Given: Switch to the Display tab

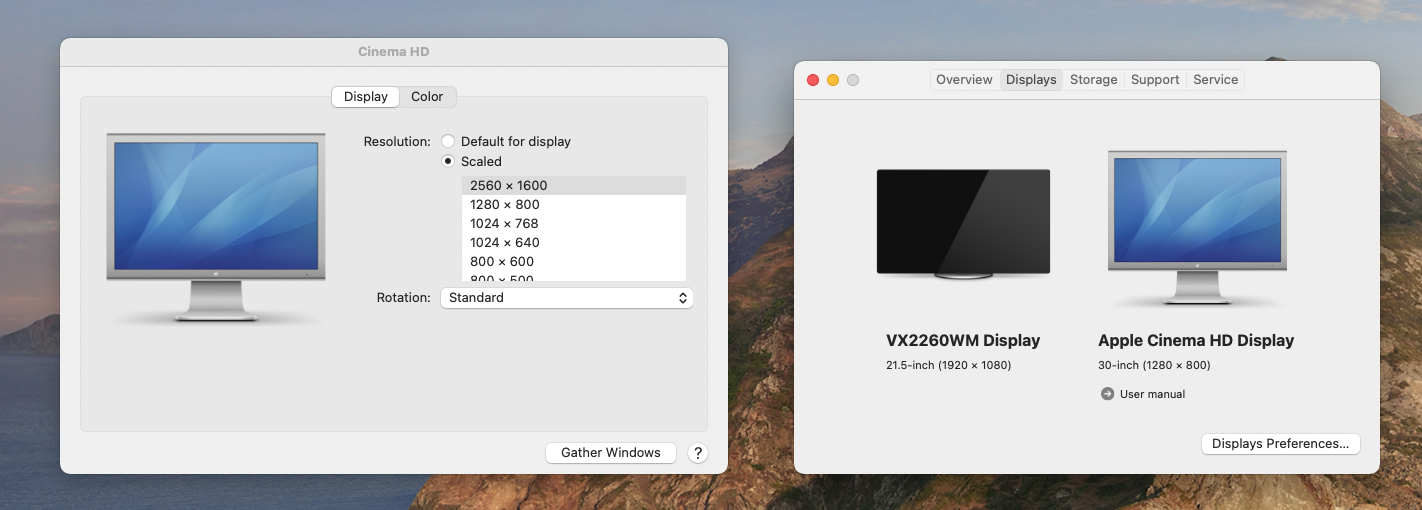Looking at the screenshot, I should click(x=366, y=97).
